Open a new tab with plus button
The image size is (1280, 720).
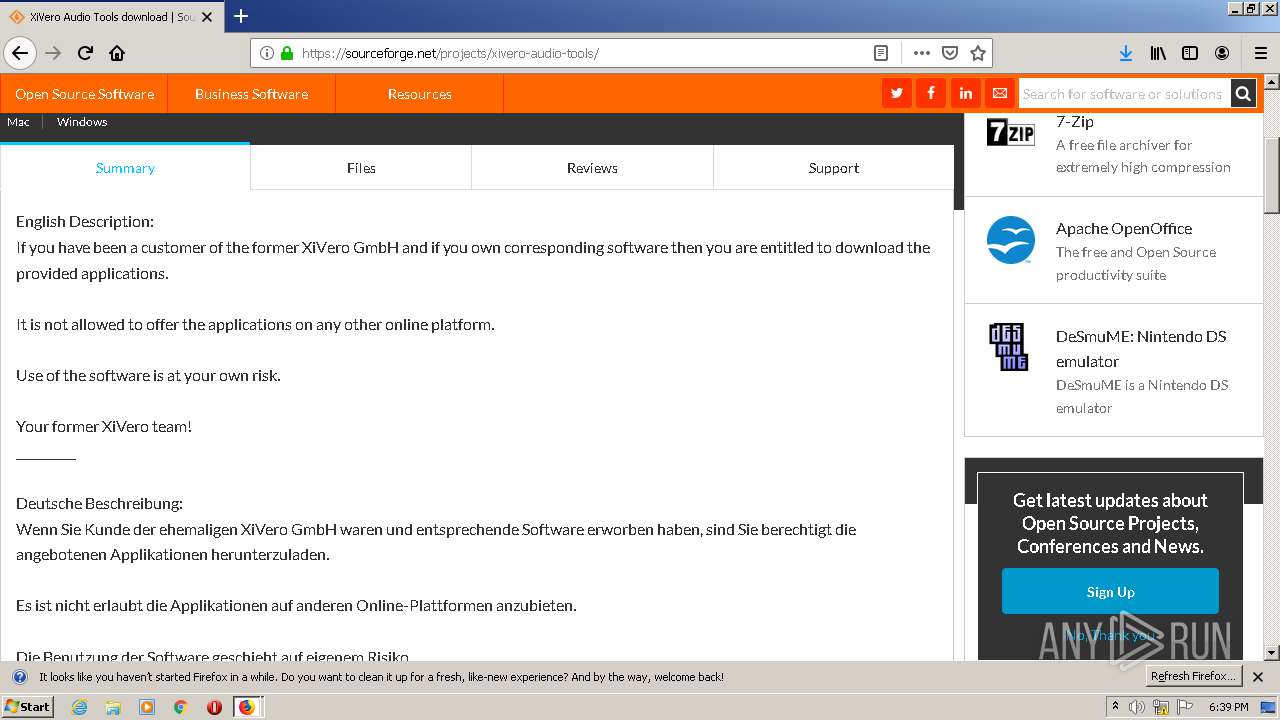(241, 16)
